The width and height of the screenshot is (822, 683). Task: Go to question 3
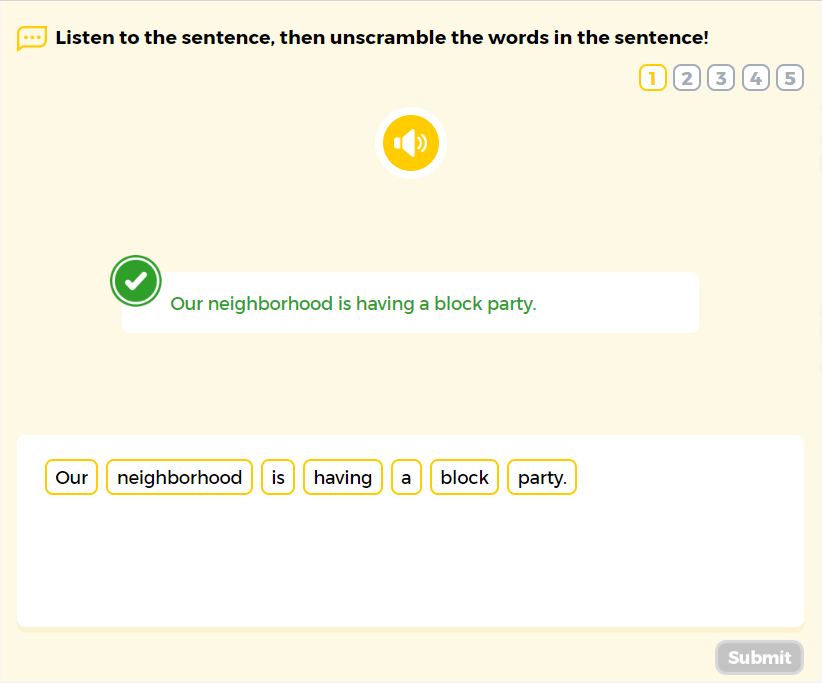coord(721,77)
